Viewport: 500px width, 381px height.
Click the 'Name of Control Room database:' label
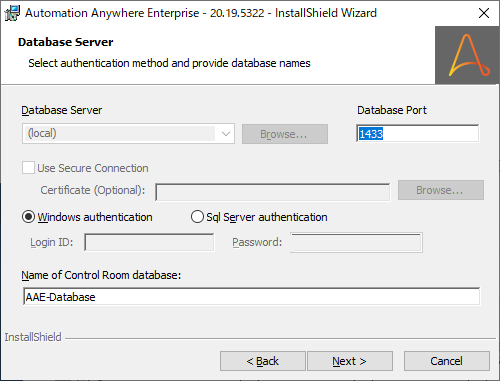coord(101,275)
